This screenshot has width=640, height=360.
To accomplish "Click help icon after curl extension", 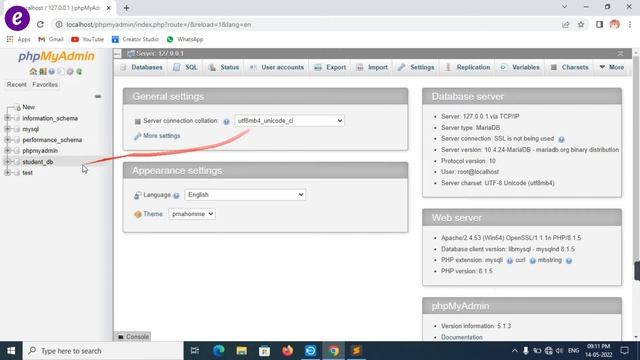I will pos(532,260).
